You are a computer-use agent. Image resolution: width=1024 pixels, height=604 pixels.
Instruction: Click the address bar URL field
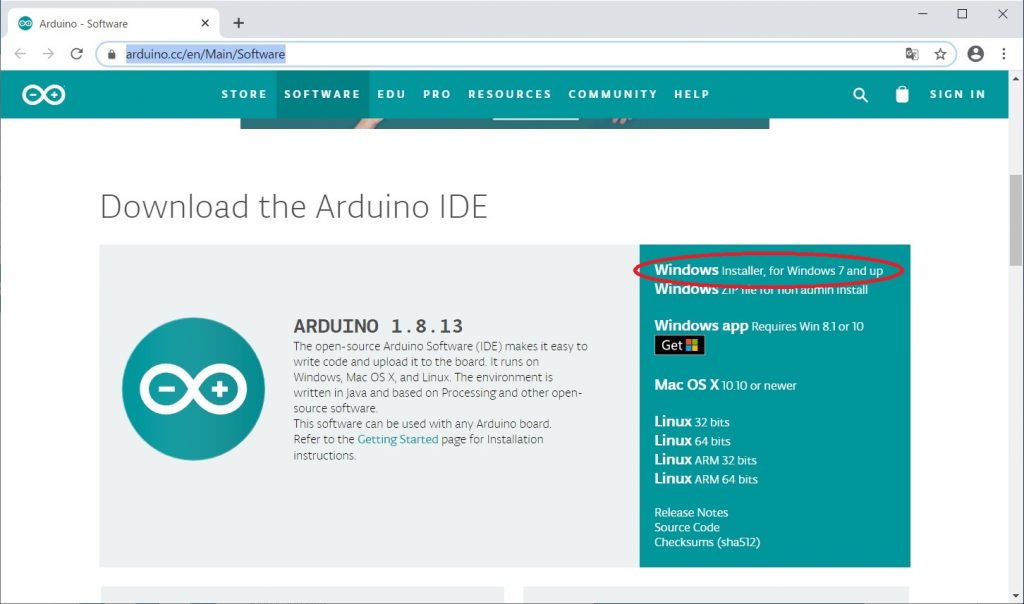(x=500, y=54)
